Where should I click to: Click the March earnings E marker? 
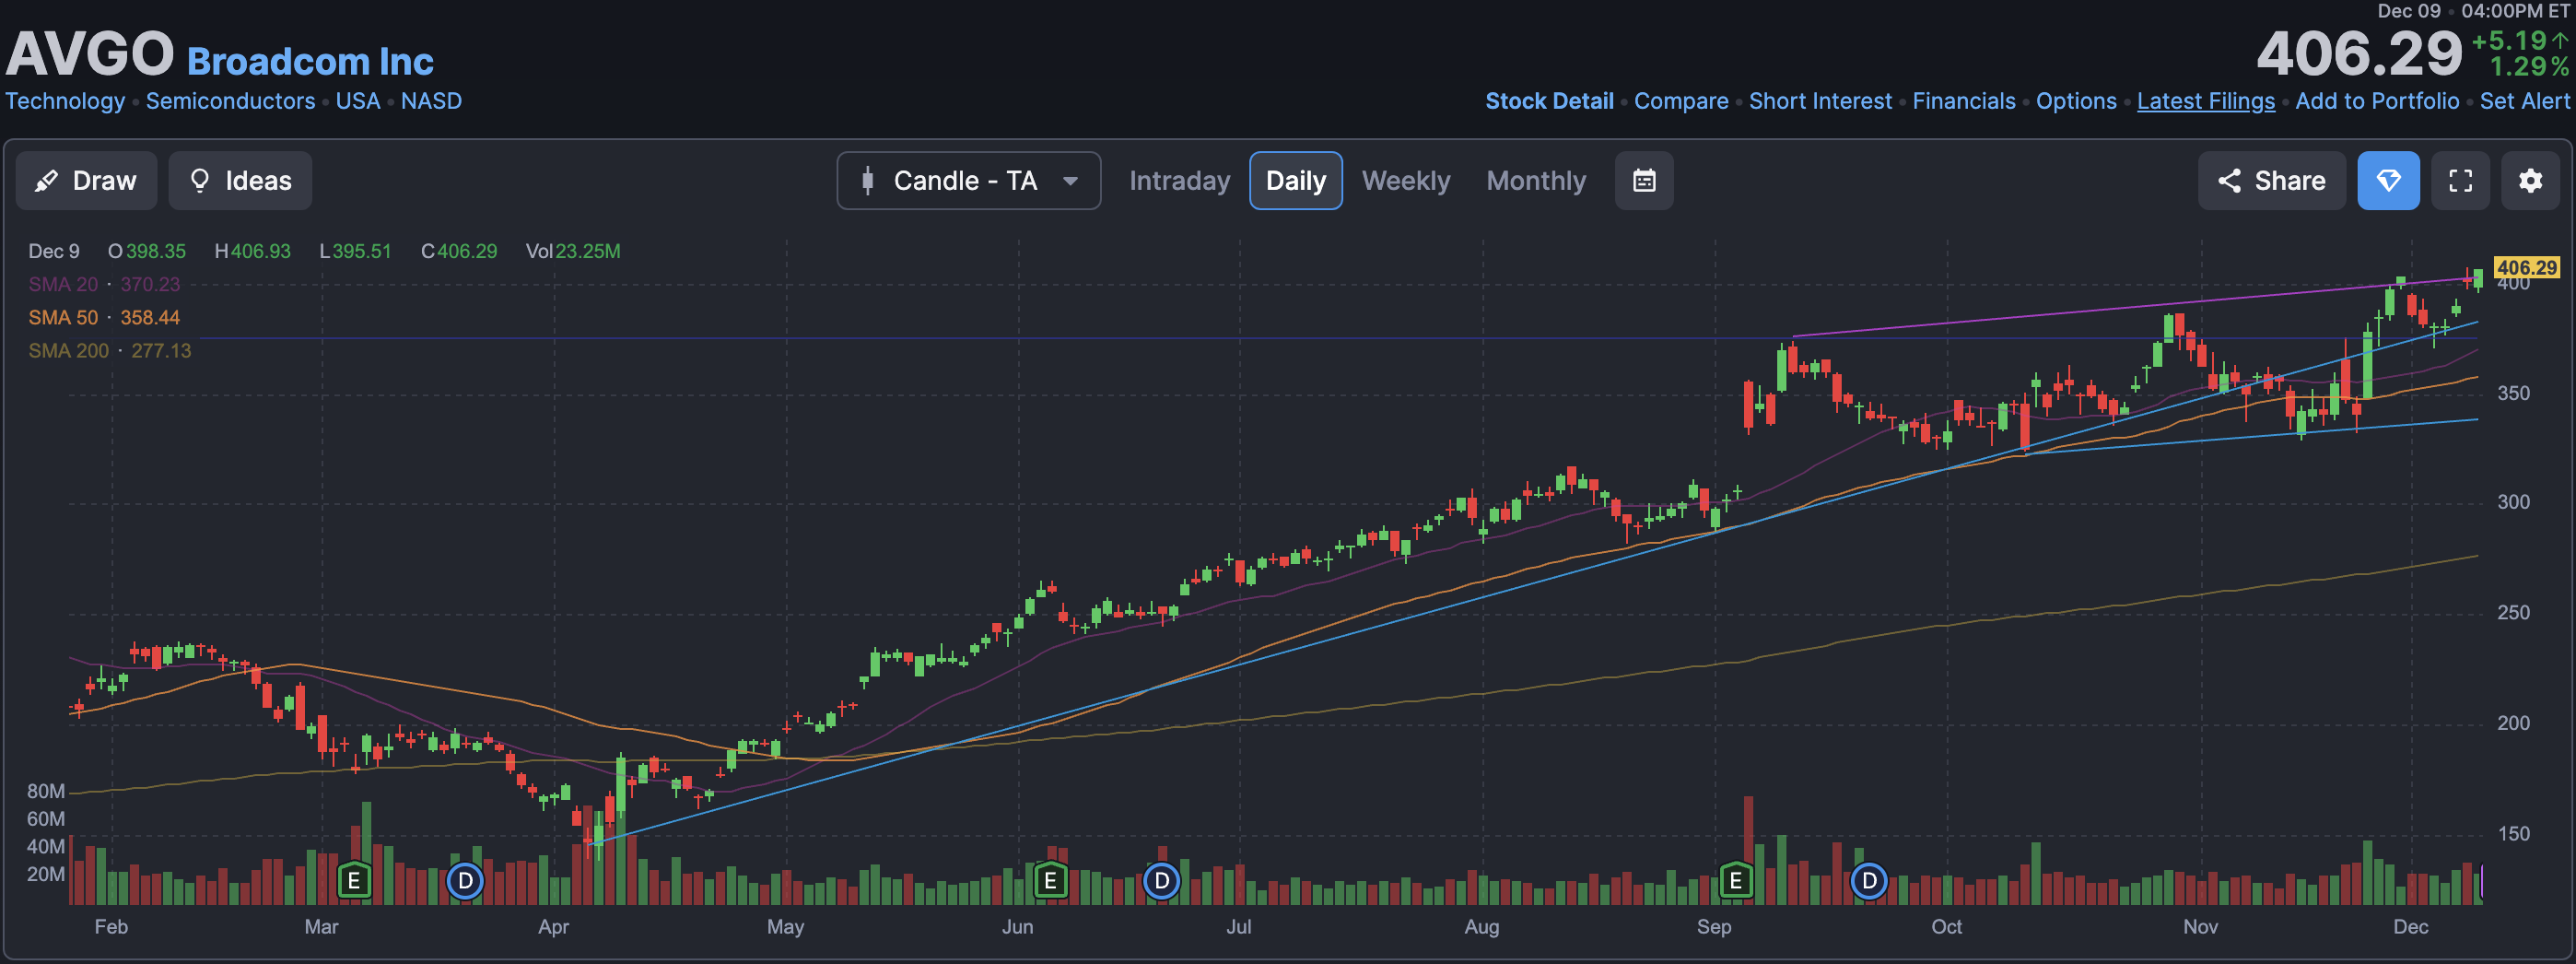pos(354,881)
